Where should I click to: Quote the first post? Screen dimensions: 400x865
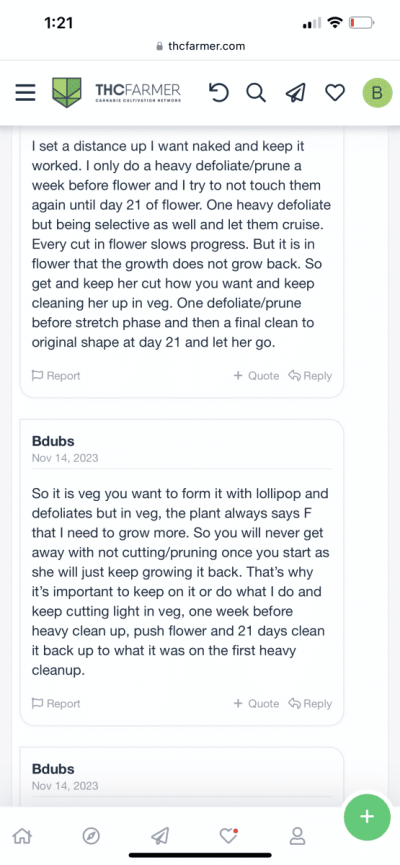click(256, 376)
